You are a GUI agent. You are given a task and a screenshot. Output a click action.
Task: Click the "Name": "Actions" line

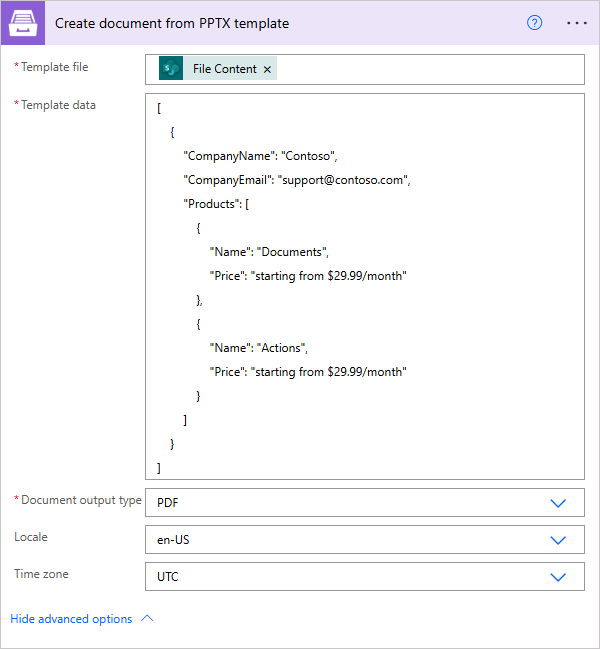pyautogui.click(x=259, y=348)
